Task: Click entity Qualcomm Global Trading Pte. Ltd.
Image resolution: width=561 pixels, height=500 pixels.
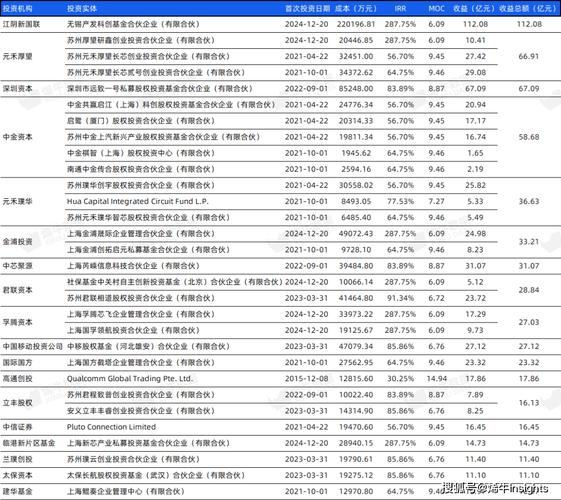Action: [x=130, y=378]
